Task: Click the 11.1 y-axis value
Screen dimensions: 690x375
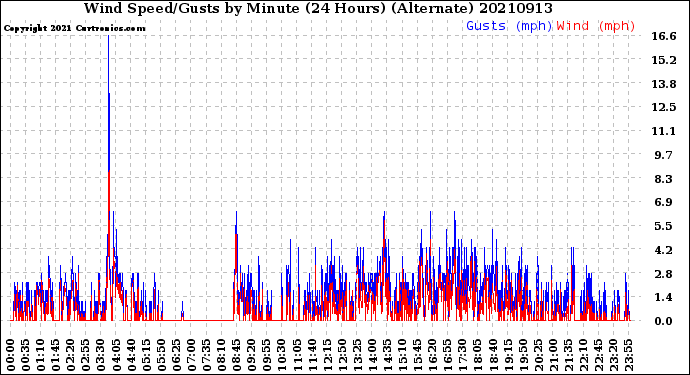Action: pos(664,131)
